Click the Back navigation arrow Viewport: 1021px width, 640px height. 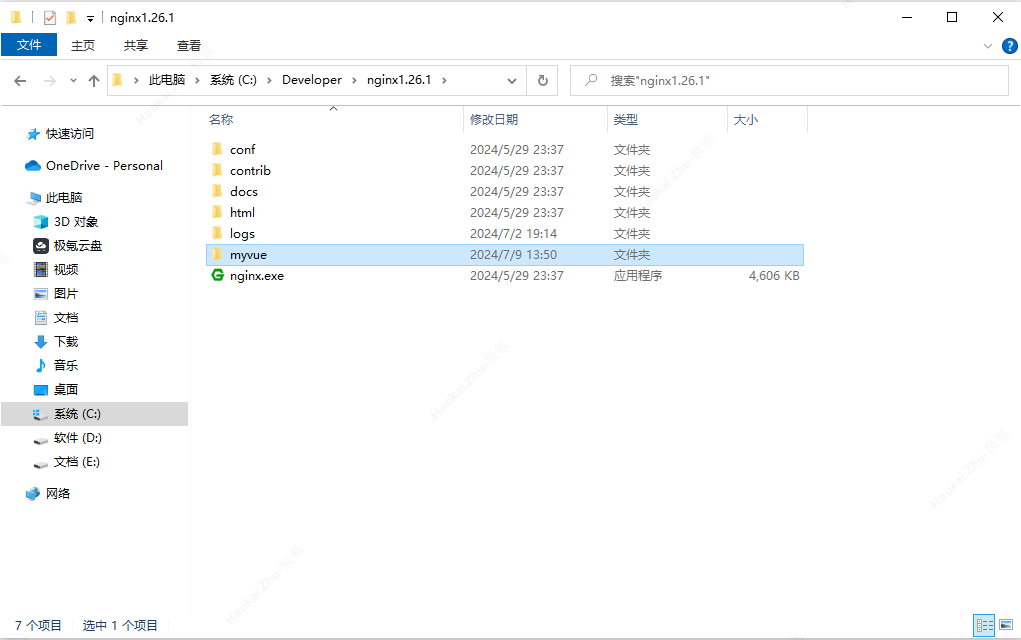point(20,80)
